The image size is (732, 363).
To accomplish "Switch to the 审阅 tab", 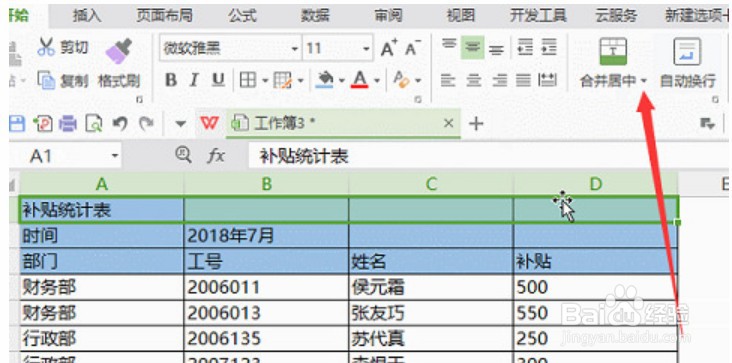I will point(388,15).
